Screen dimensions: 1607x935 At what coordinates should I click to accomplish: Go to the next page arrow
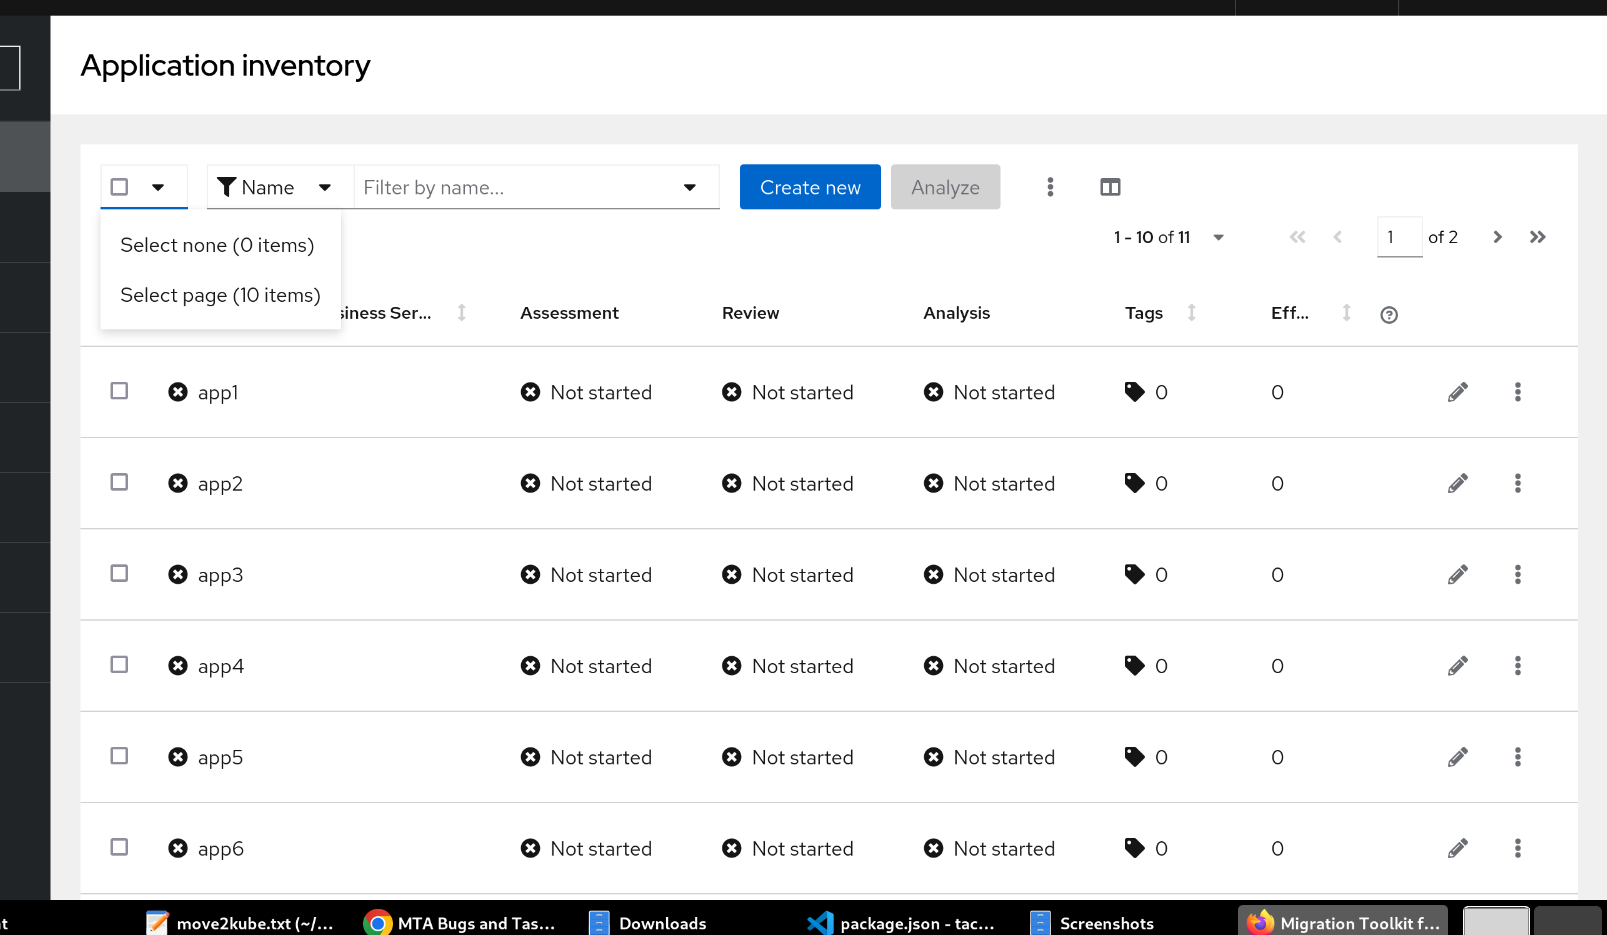(1497, 237)
